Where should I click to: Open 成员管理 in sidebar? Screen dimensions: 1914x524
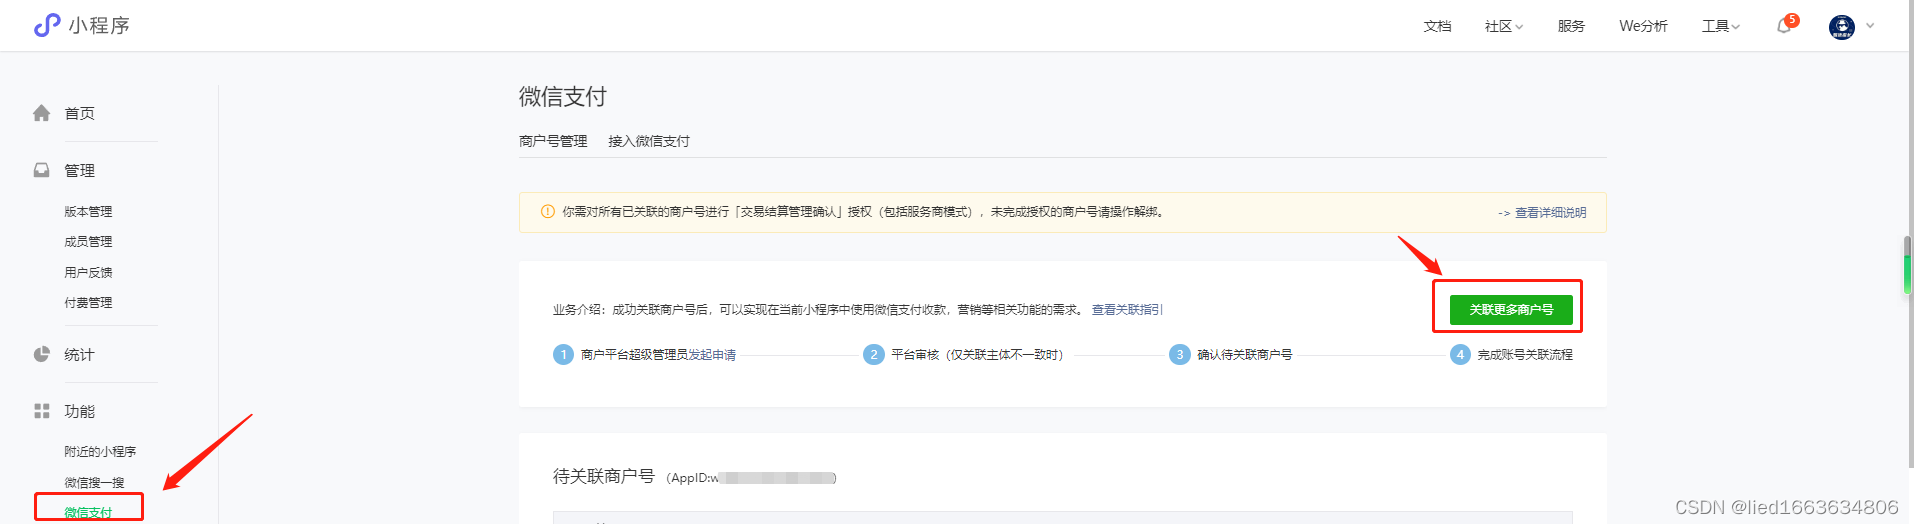88,241
